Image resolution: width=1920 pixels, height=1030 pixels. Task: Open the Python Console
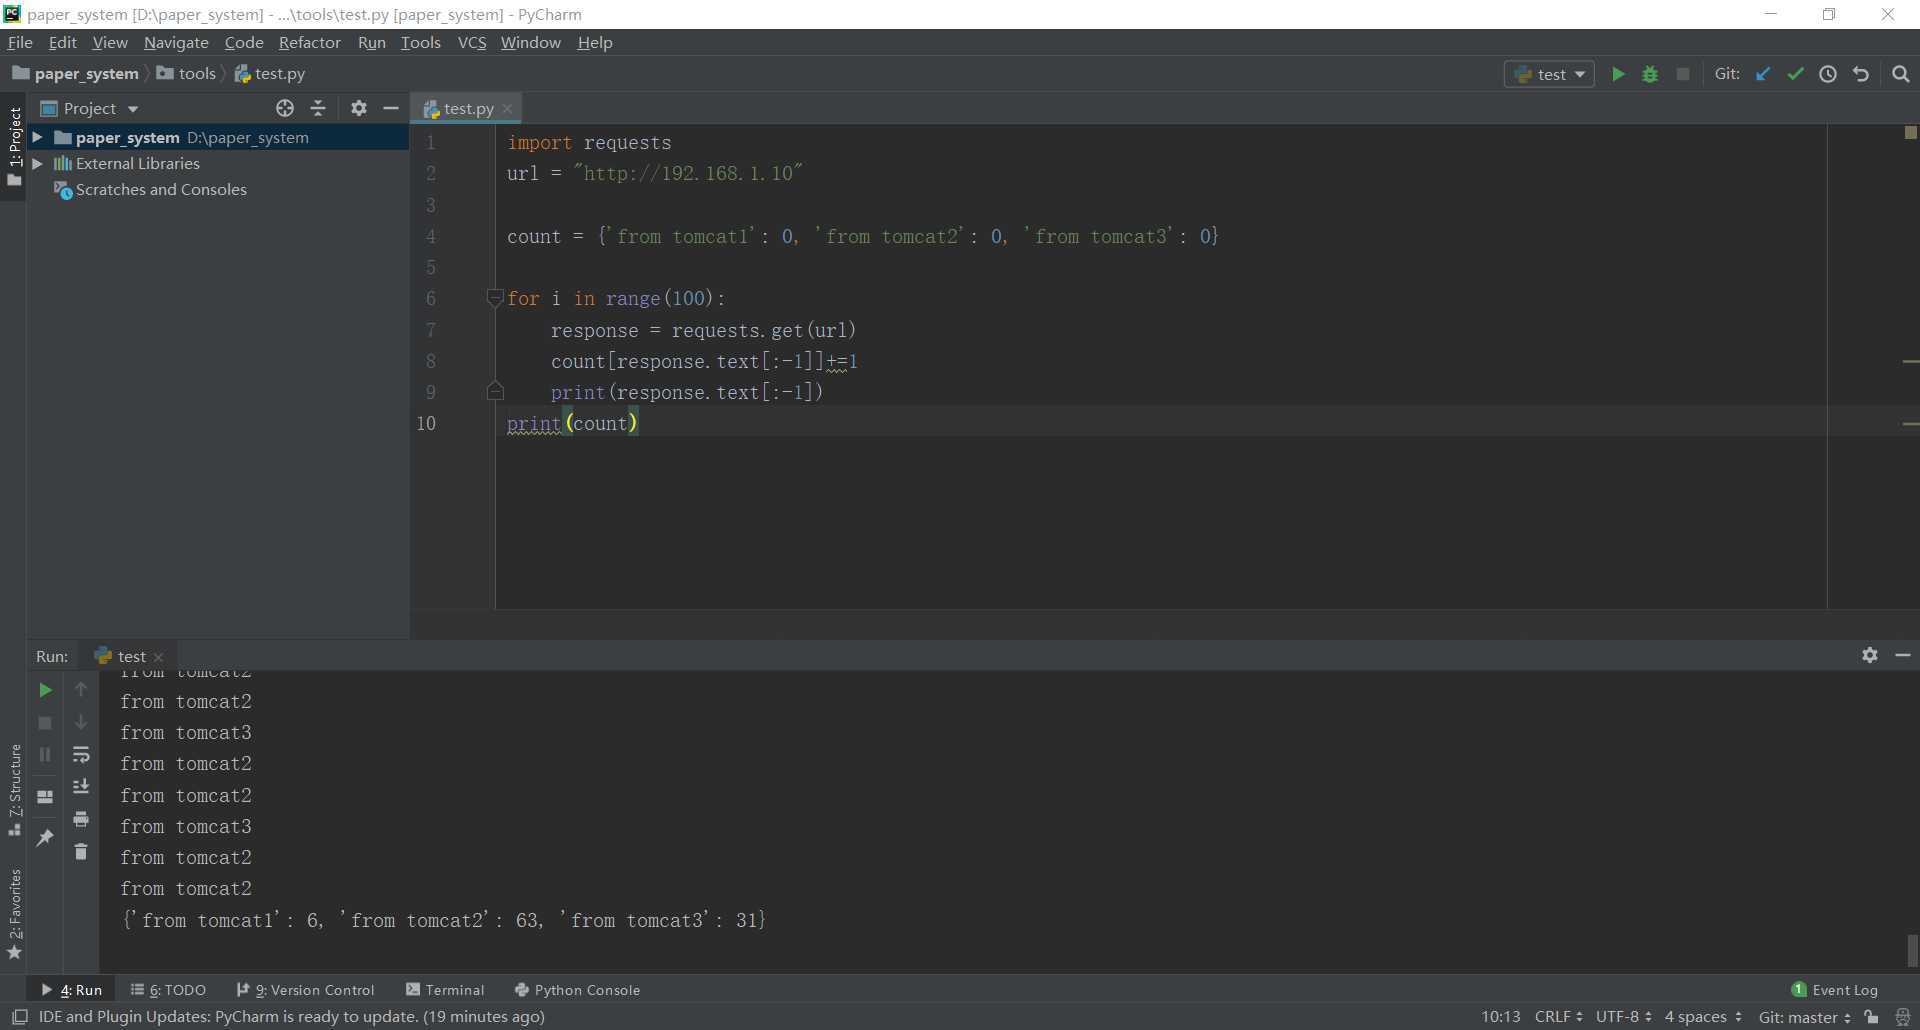click(x=577, y=990)
